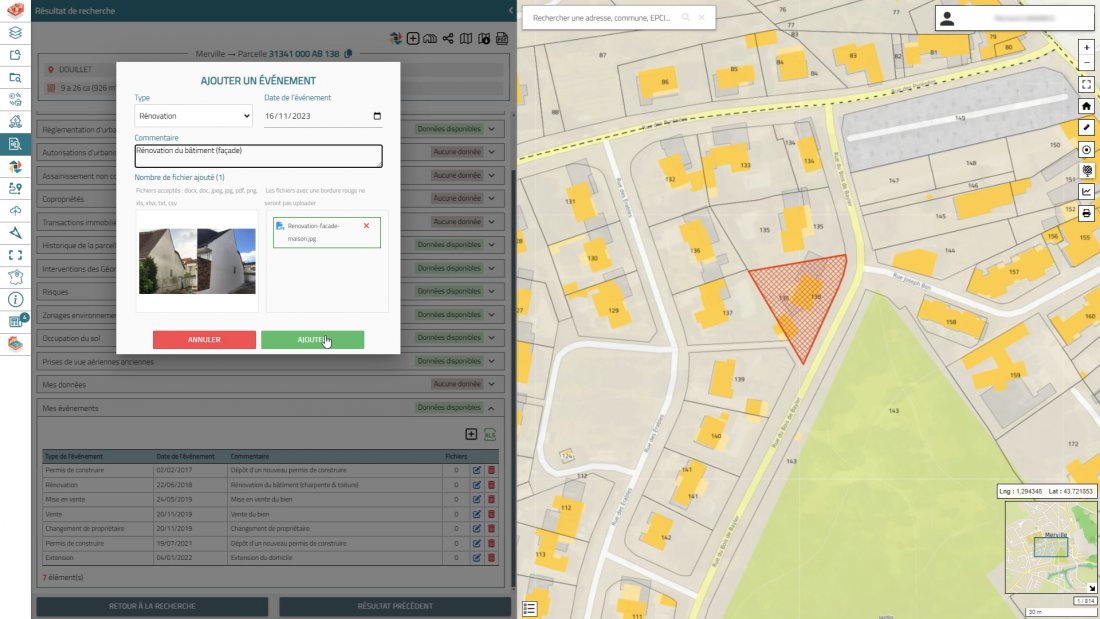Click the façade renovation image thumbnail

[x=197, y=261]
